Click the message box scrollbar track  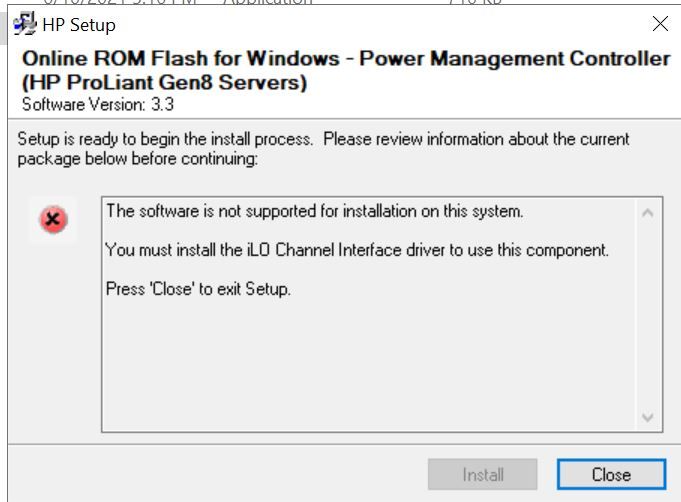click(648, 315)
